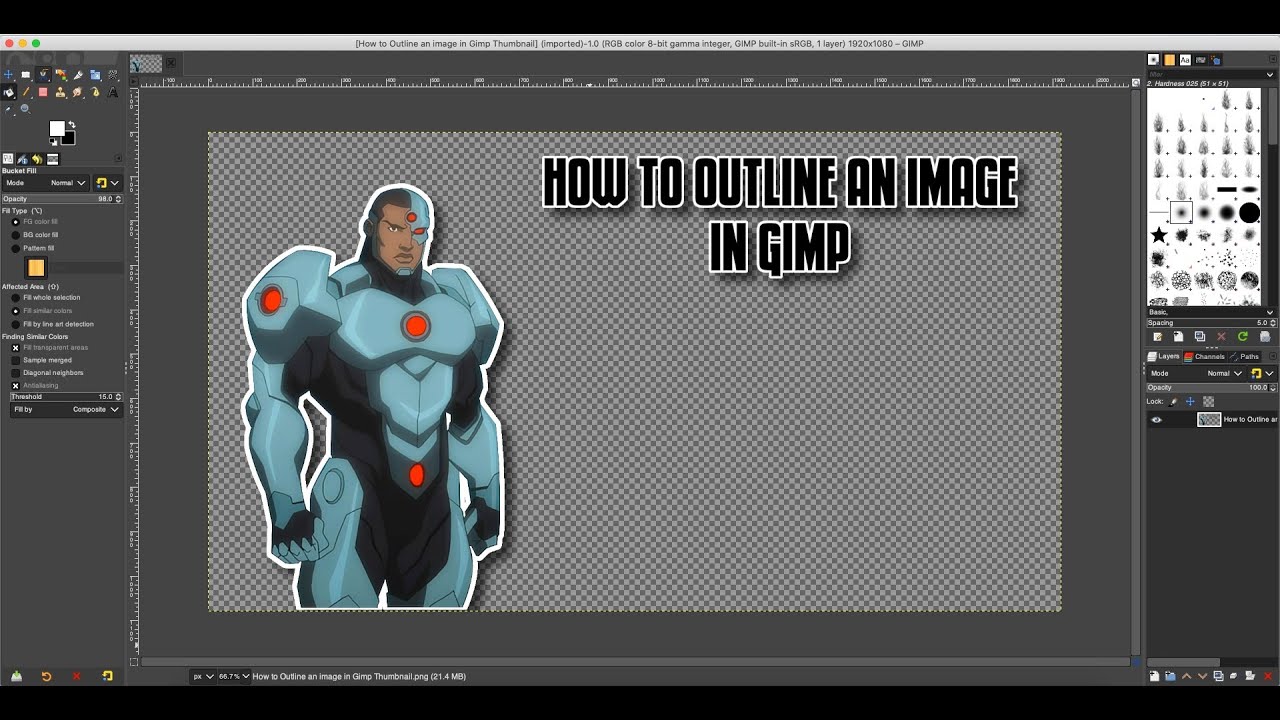
Task: Delete the layer with red X icon
Action: tap(1268, 676)
